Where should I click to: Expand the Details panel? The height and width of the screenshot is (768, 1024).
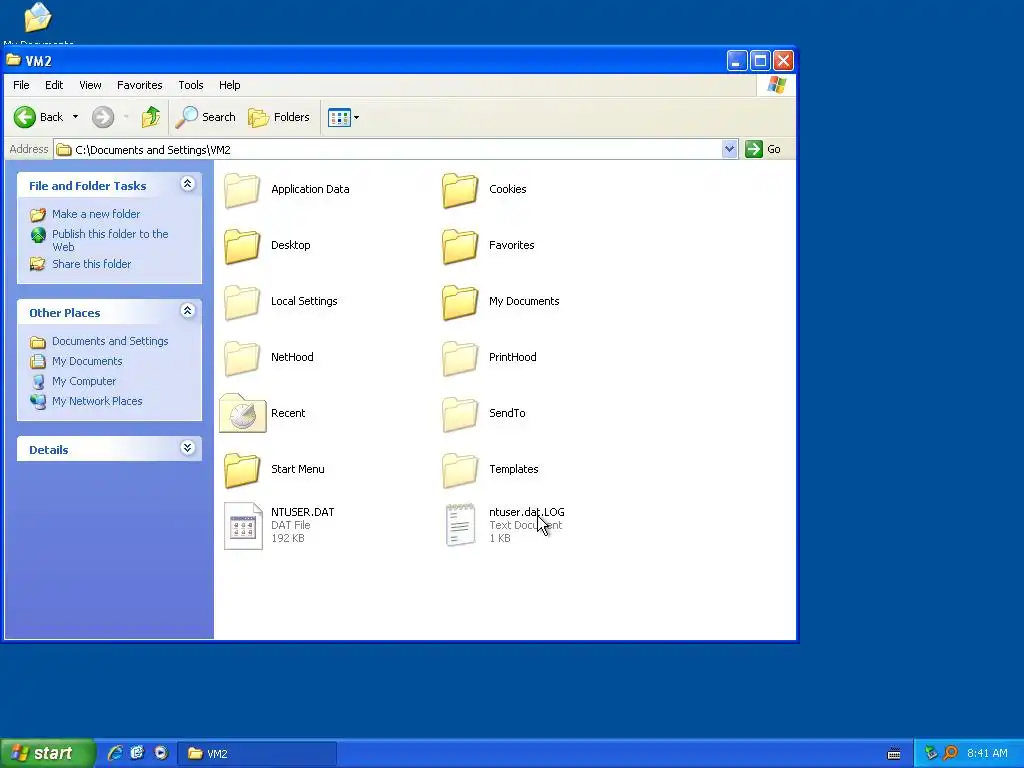click(187, 448)
